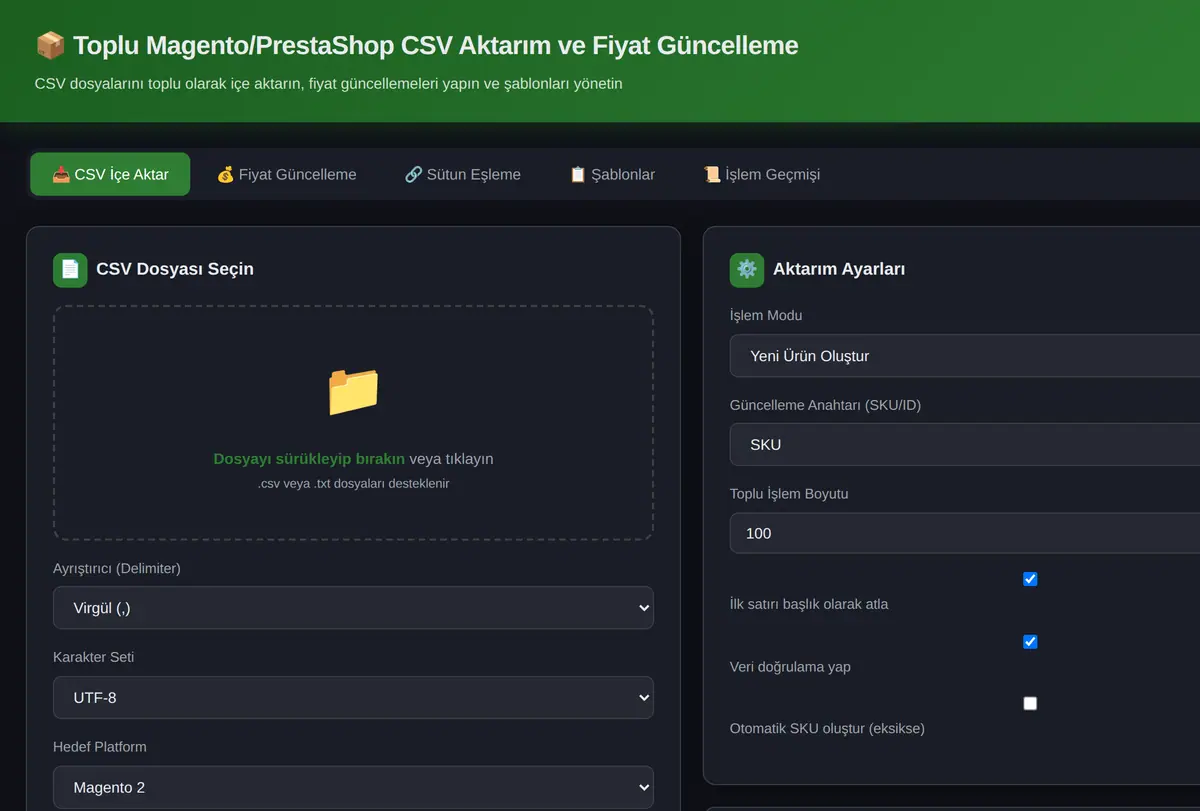Open İşlem Geçmişi tab

(x=761, y=174)
